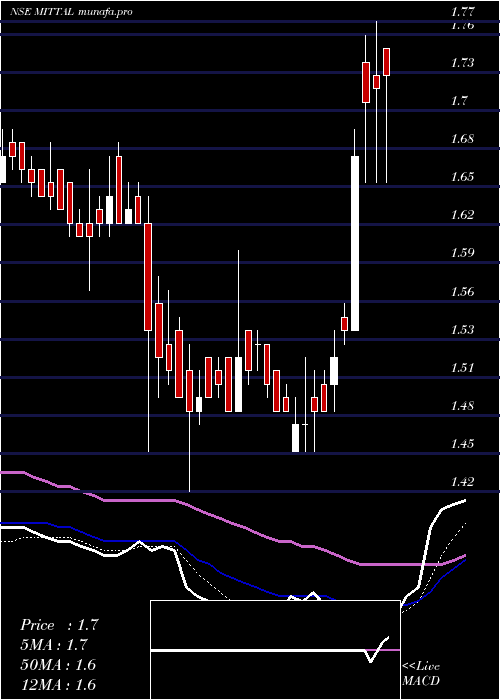Click the 1.42 price axis label
500x700 pixels.
(462, 482)
